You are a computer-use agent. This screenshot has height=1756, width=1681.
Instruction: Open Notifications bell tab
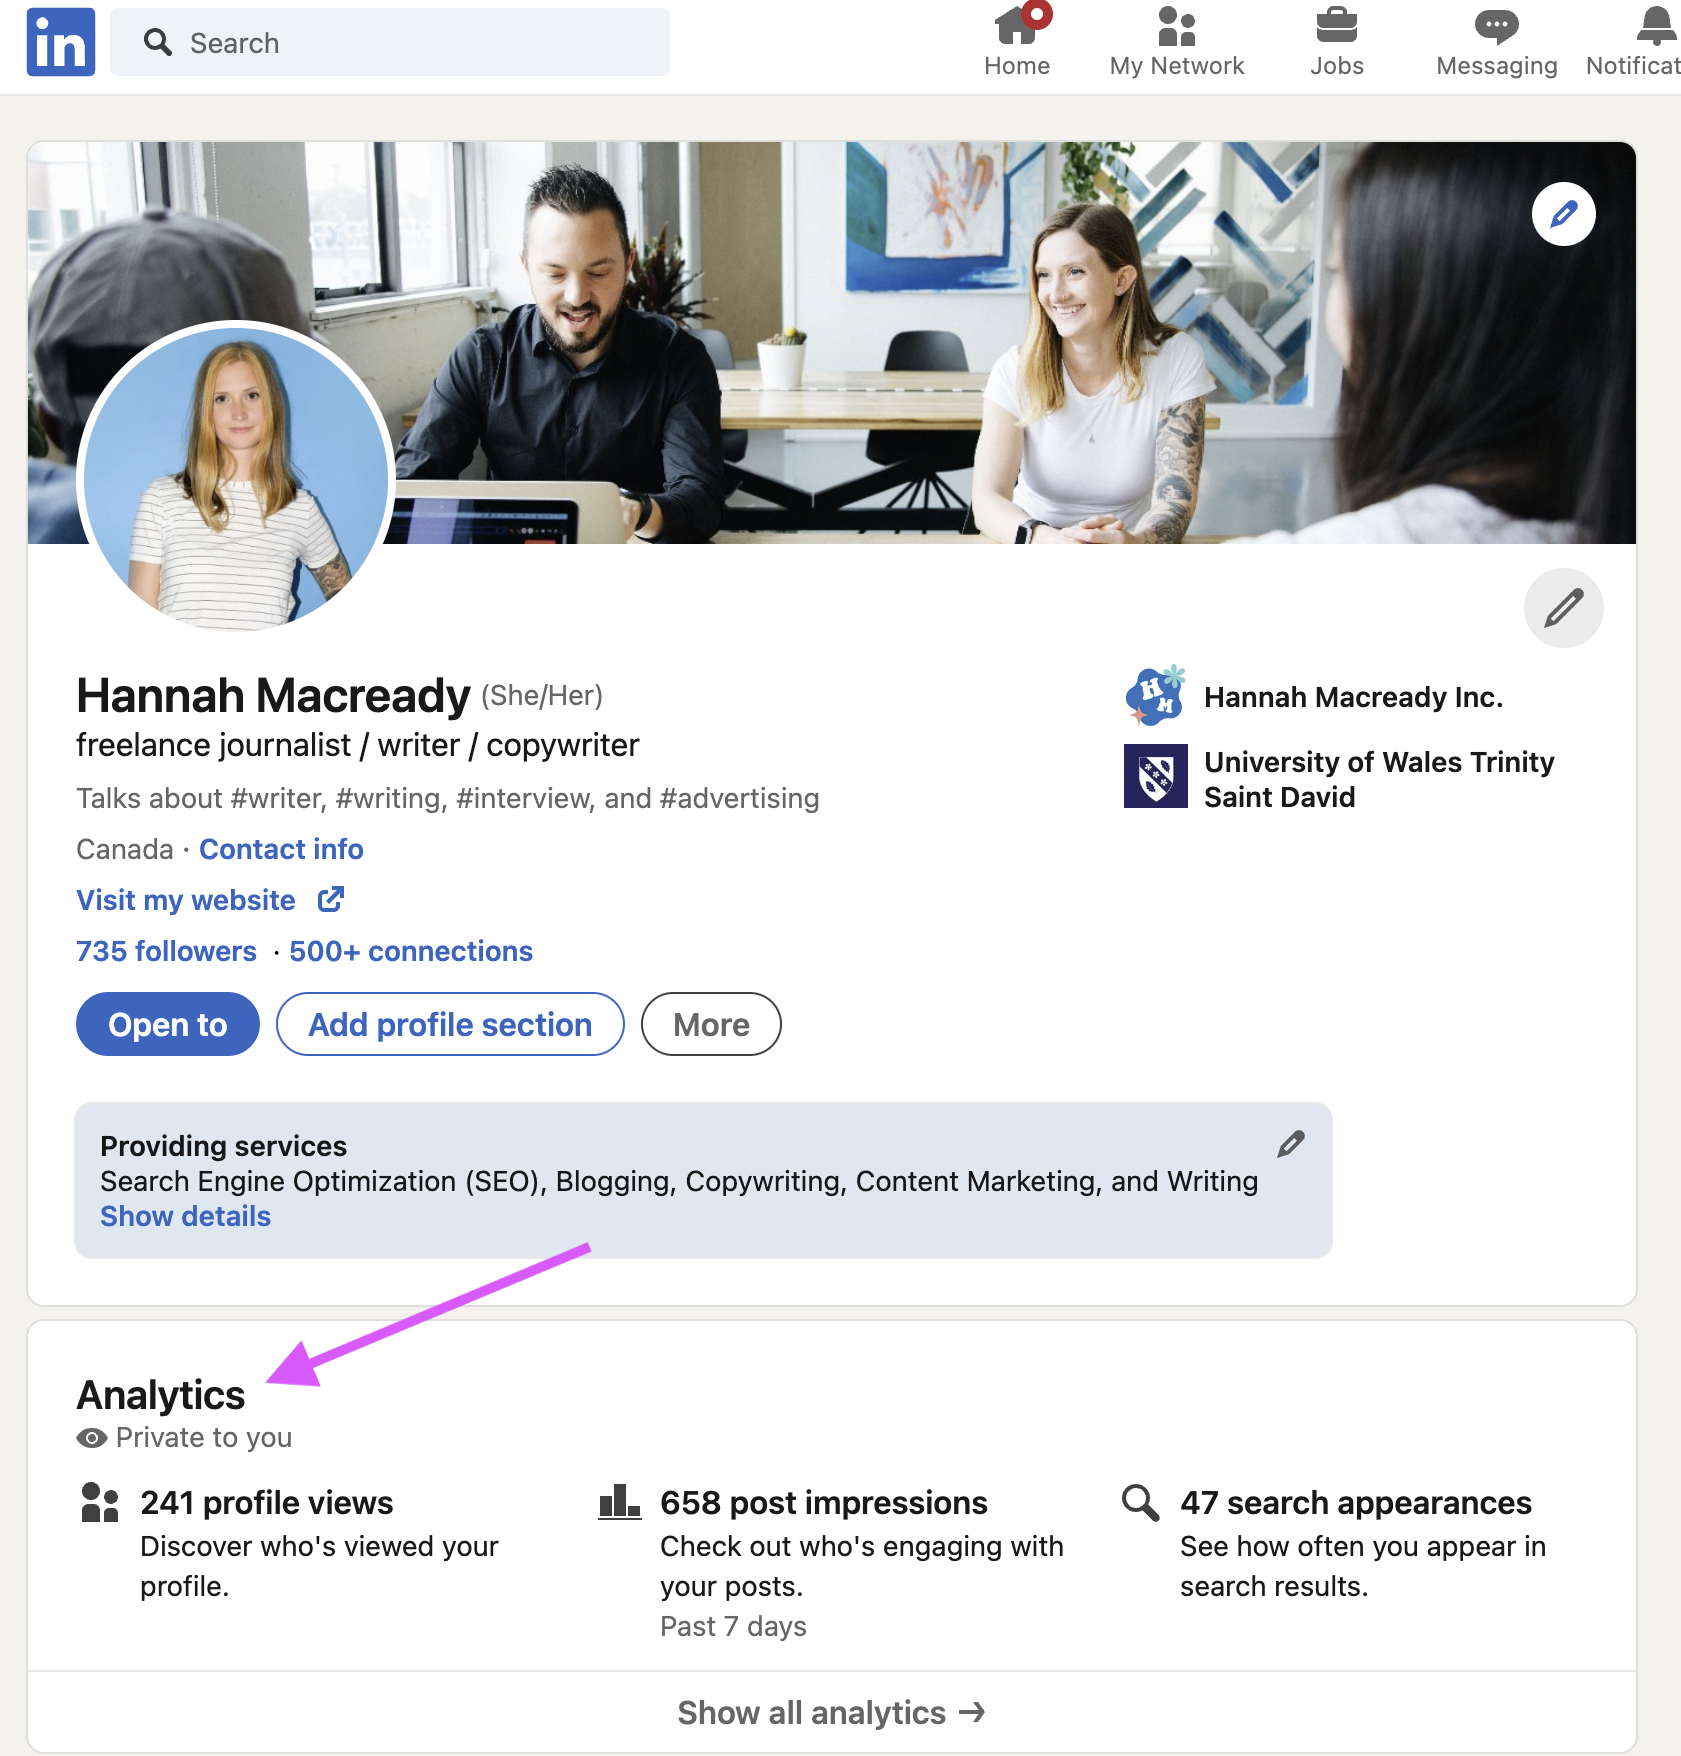1634,42
